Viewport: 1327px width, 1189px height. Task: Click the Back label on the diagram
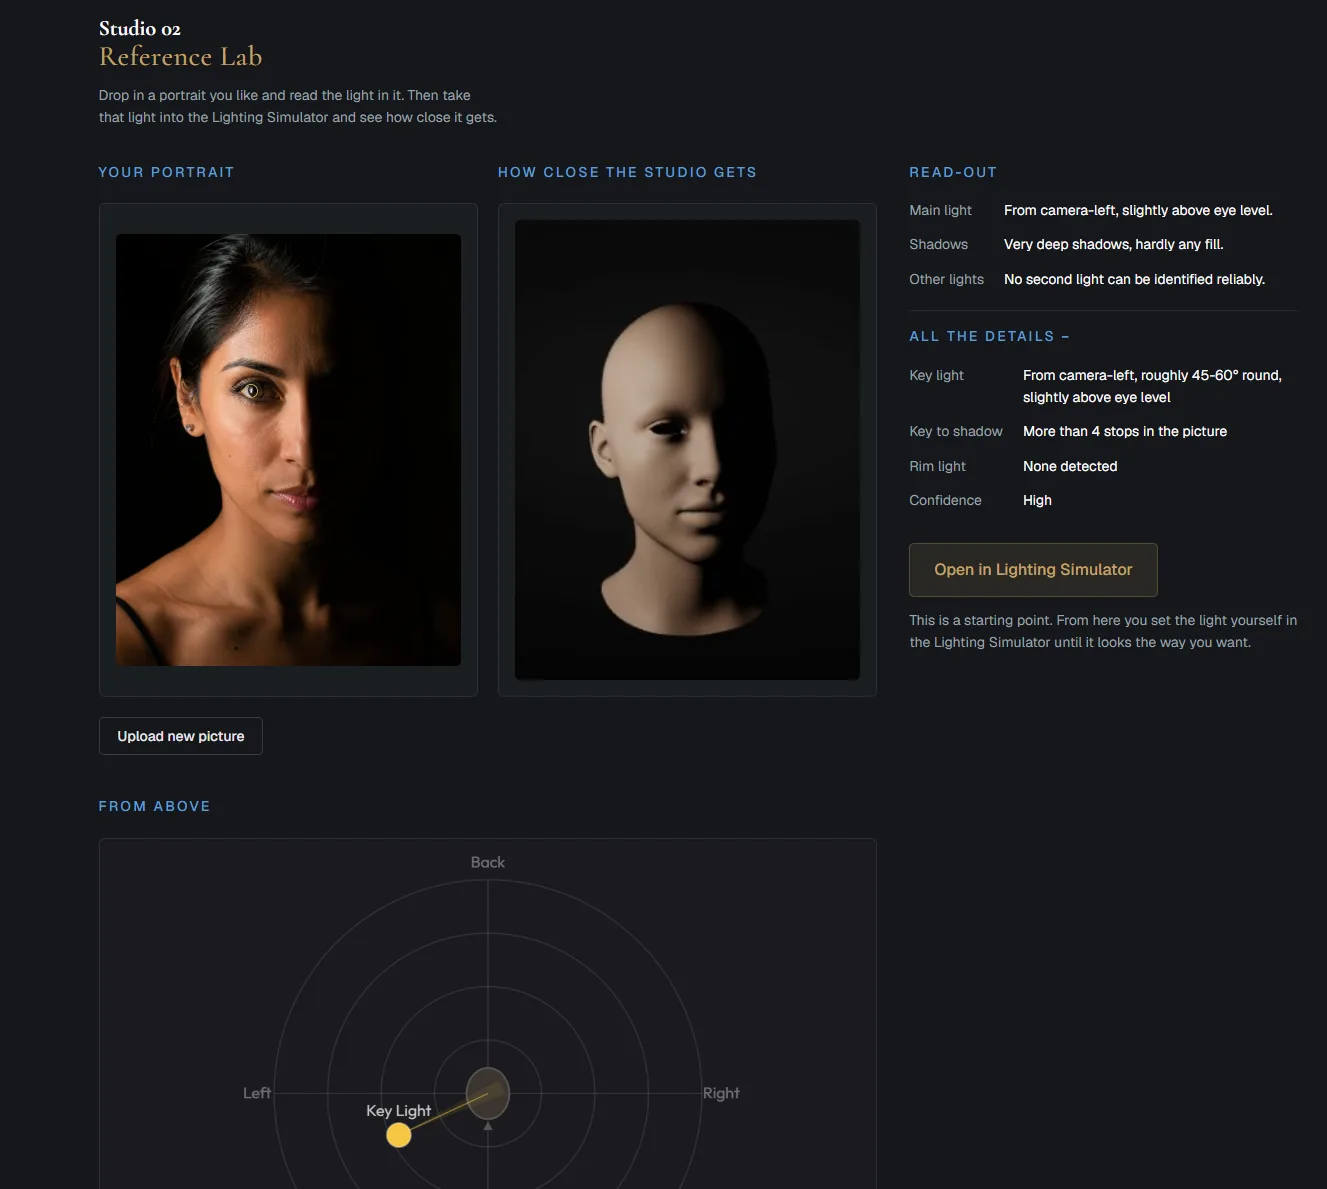click(x=488, y=862)
